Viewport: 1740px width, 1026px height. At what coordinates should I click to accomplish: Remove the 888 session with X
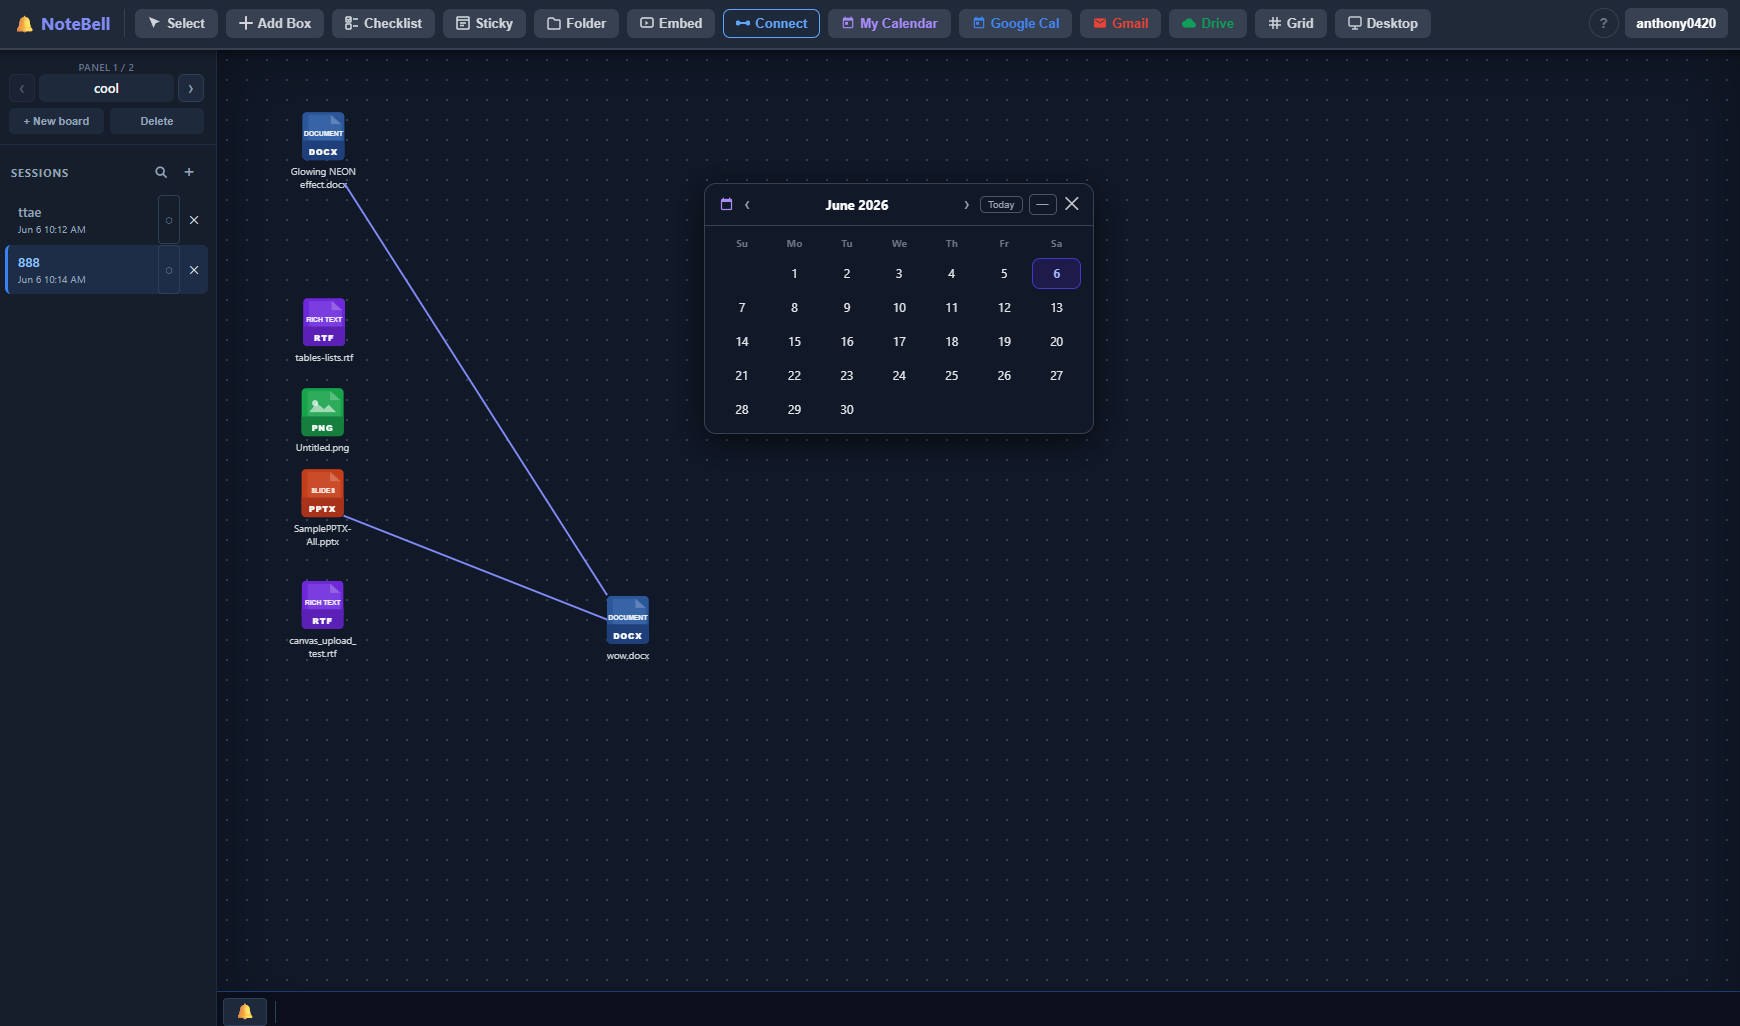point(194,270)
